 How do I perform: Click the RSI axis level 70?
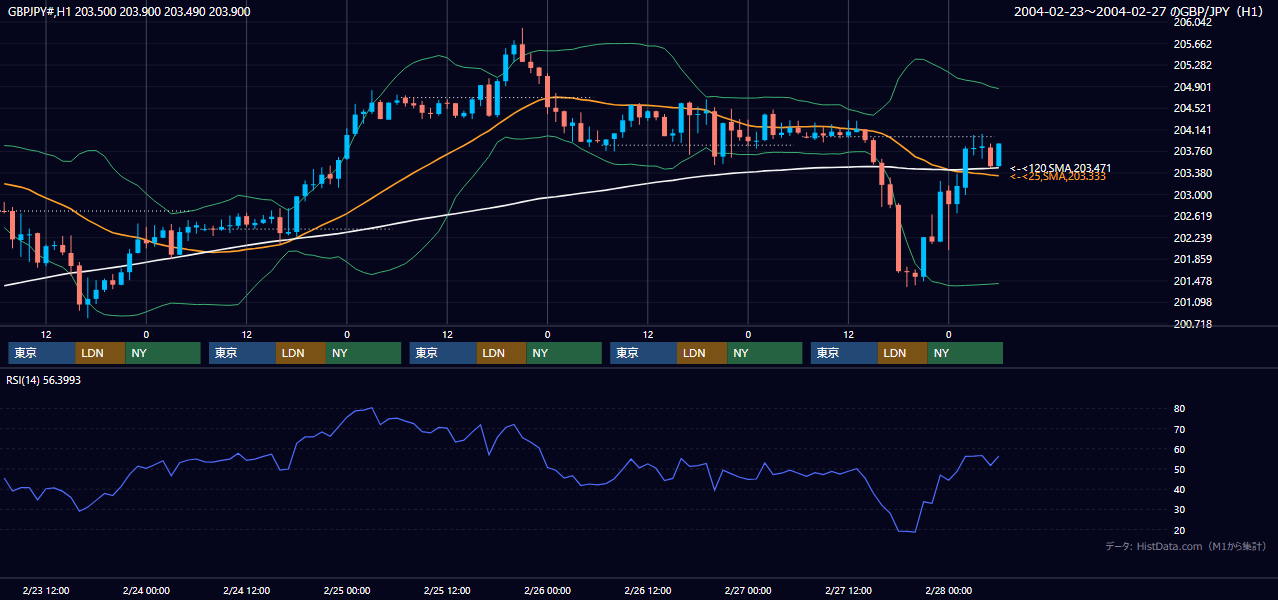1180,429
